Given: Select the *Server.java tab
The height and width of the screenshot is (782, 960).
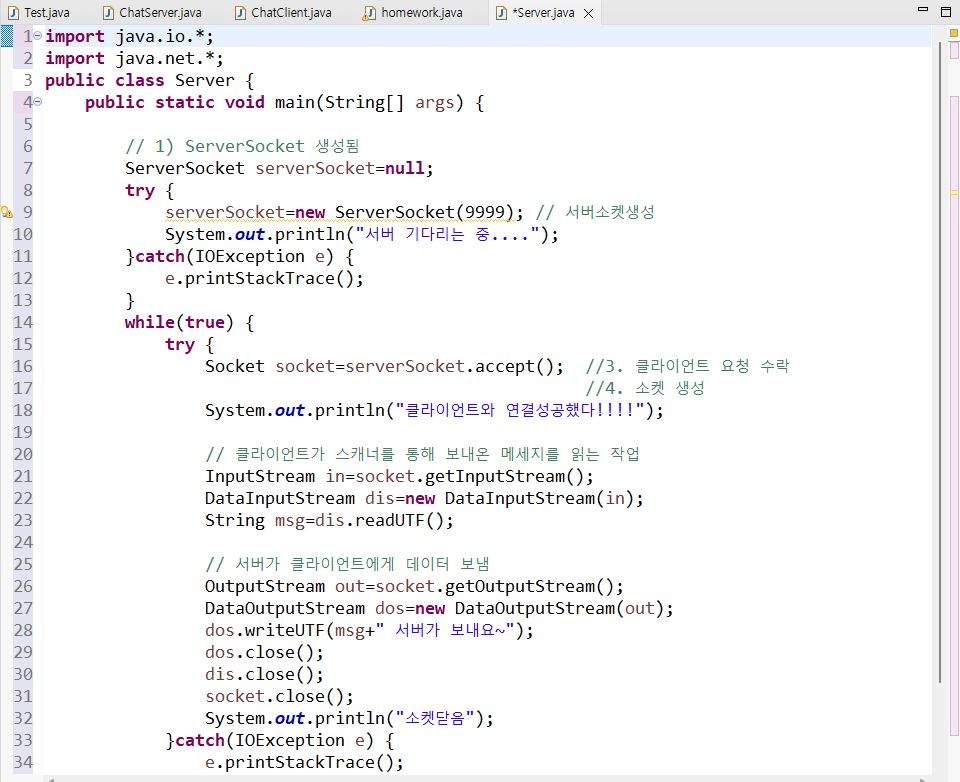Looking at the screenshot, I should pyautogui.click(x=546, y=12).
